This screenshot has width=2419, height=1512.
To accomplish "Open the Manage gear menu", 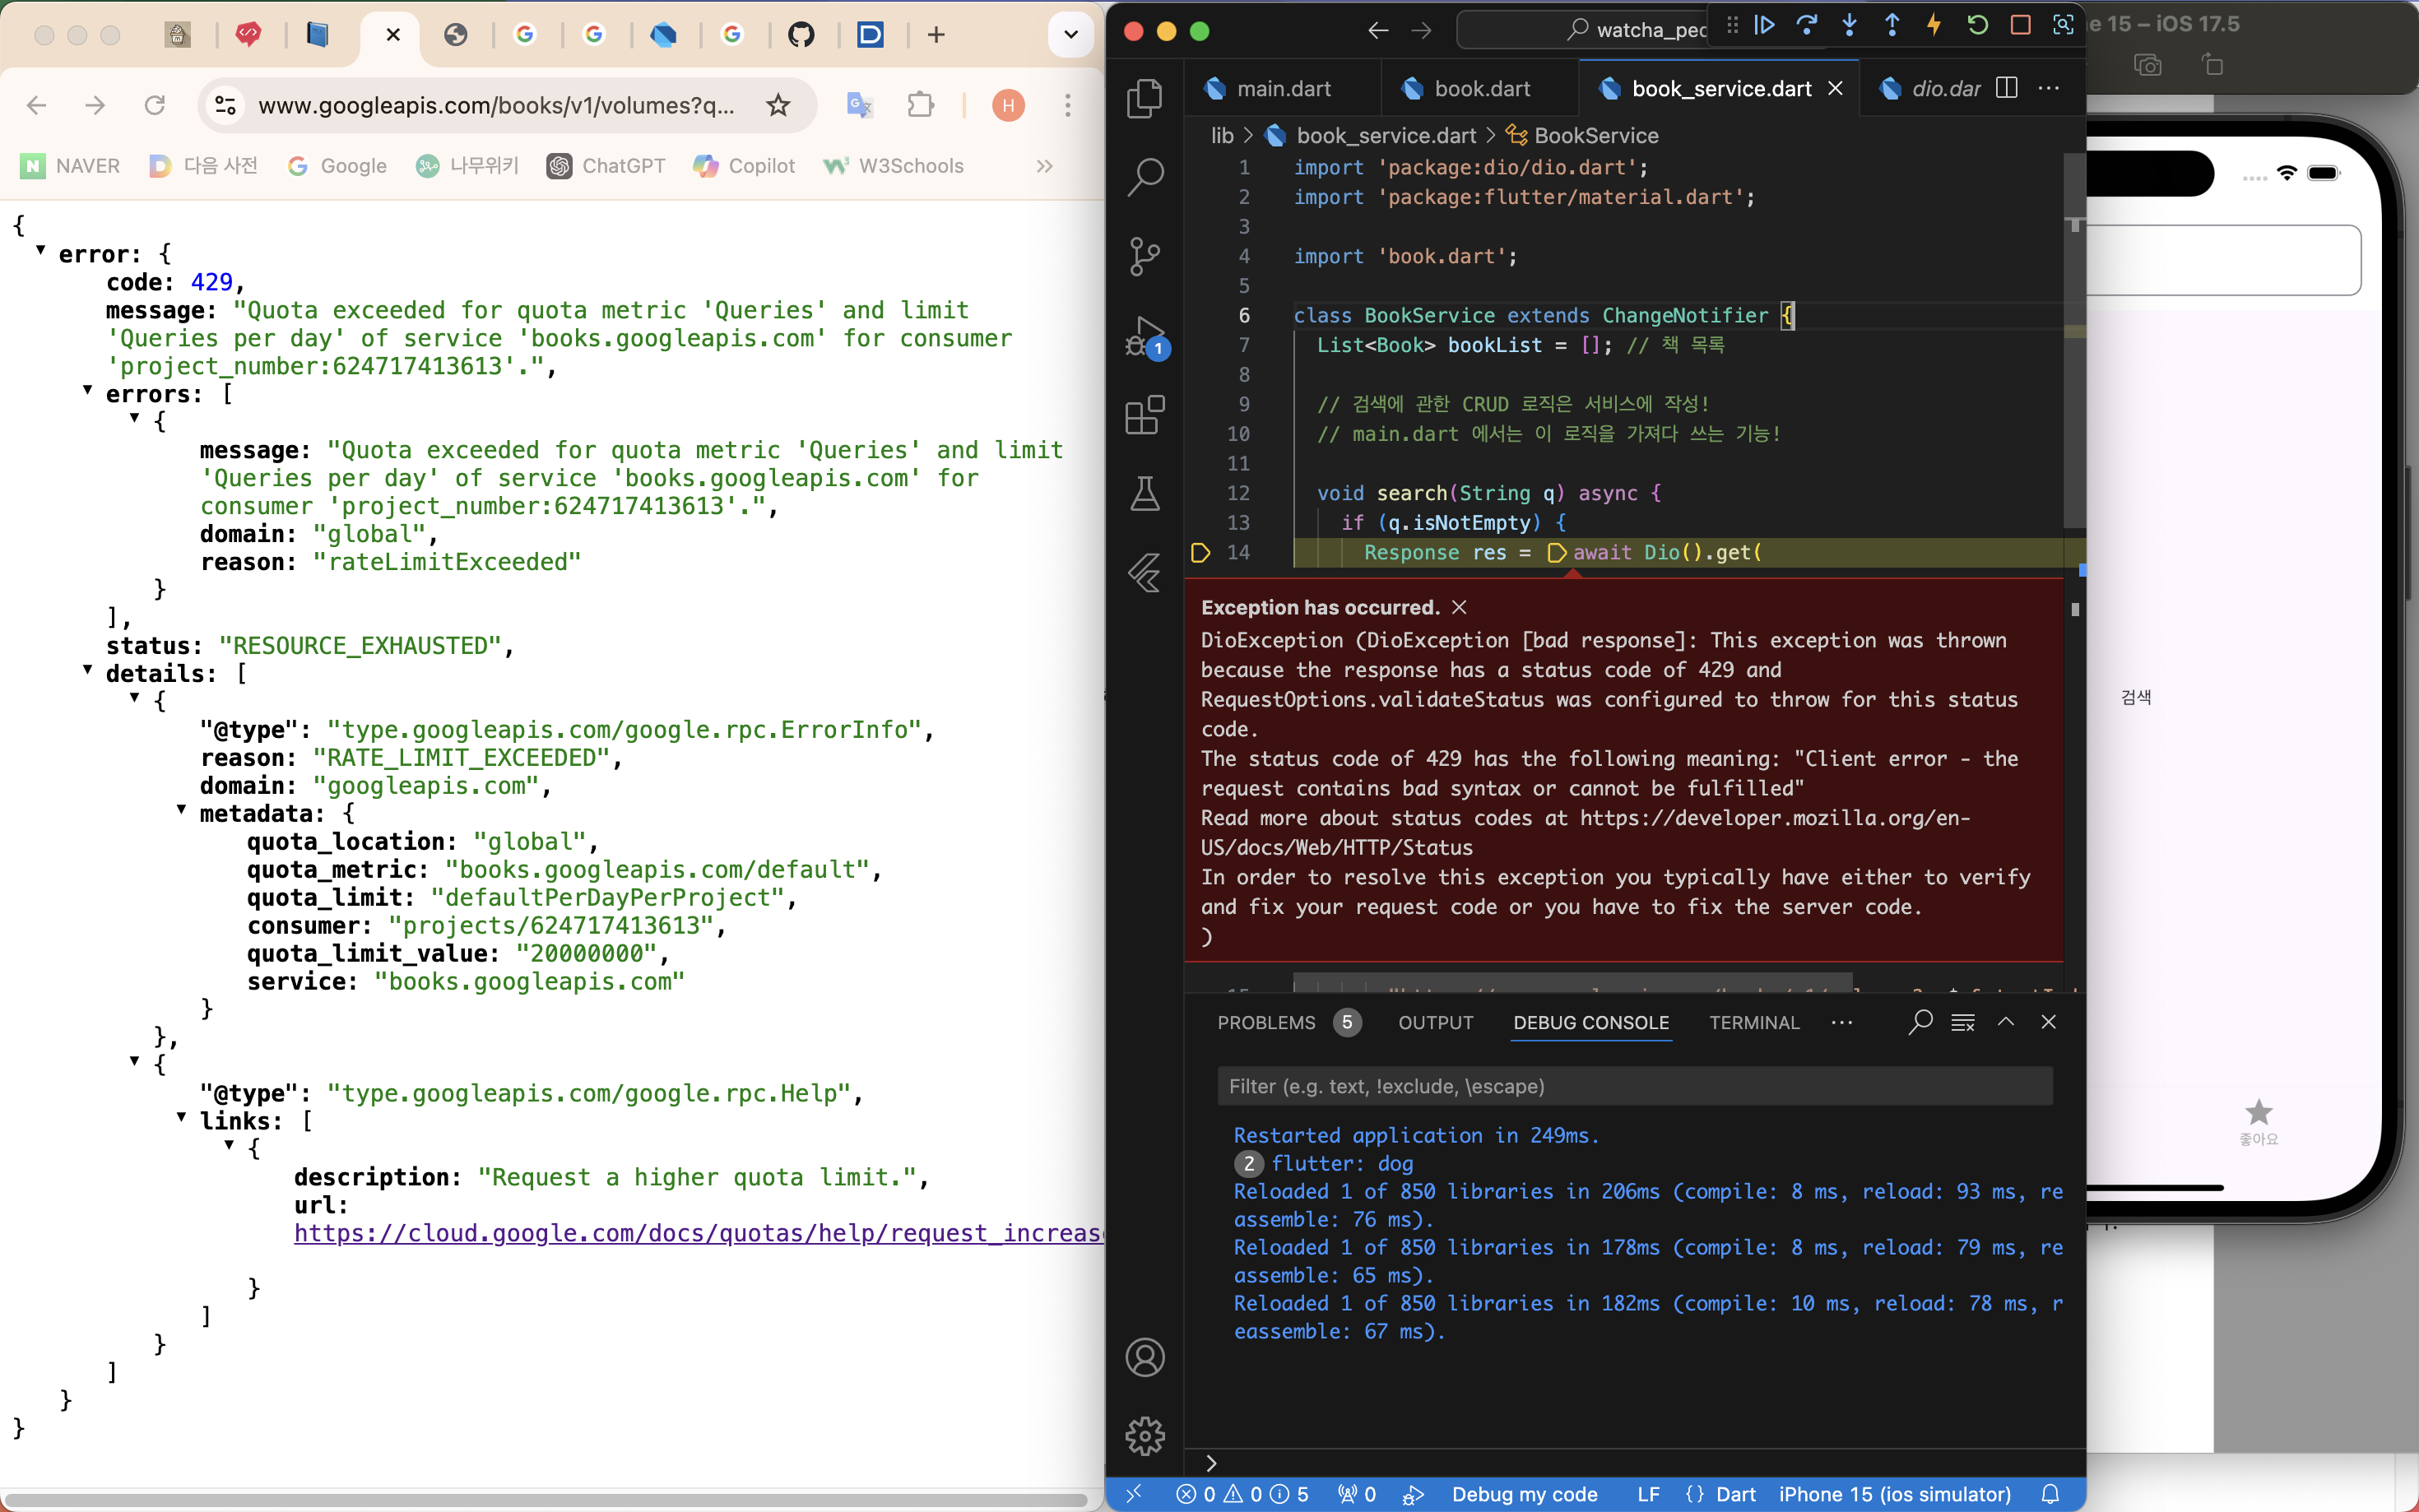I will (1144, 1436).
